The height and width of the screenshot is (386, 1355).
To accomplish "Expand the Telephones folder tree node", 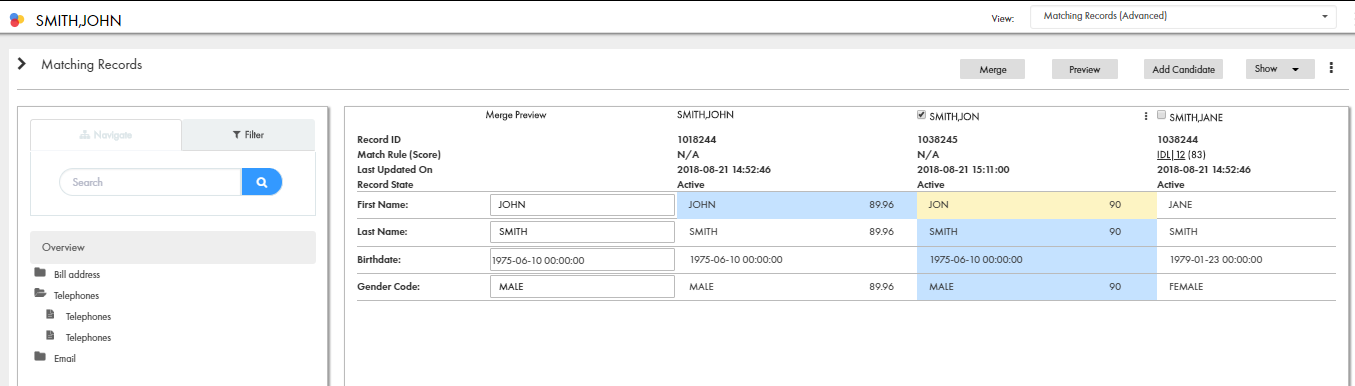I will pos(66,295).
